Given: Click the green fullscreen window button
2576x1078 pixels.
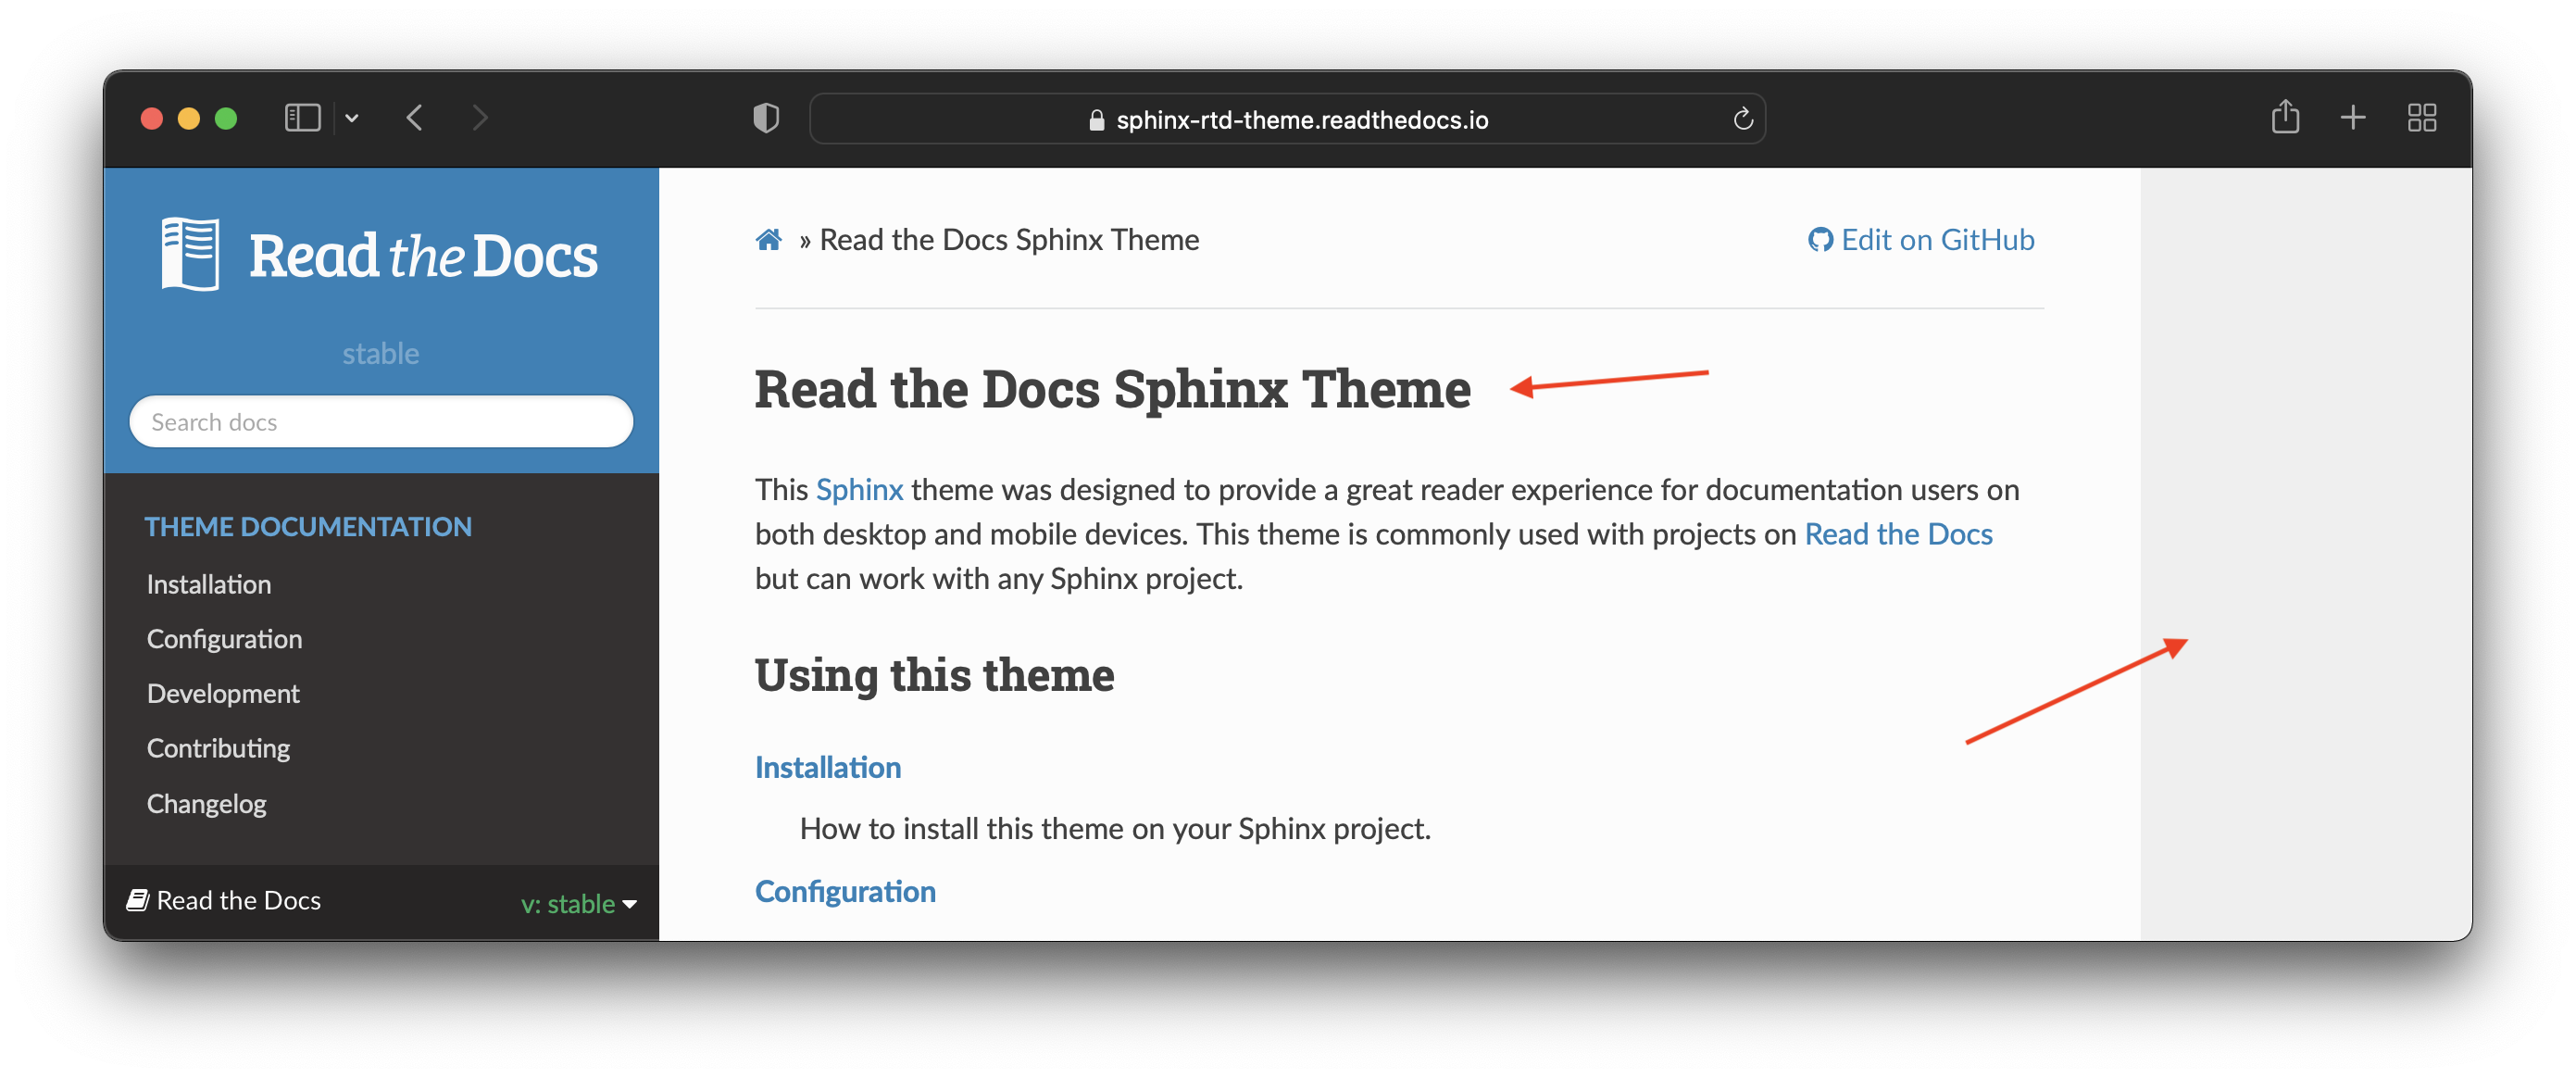Looking at the screenshot, I should (x=226, y=119).
